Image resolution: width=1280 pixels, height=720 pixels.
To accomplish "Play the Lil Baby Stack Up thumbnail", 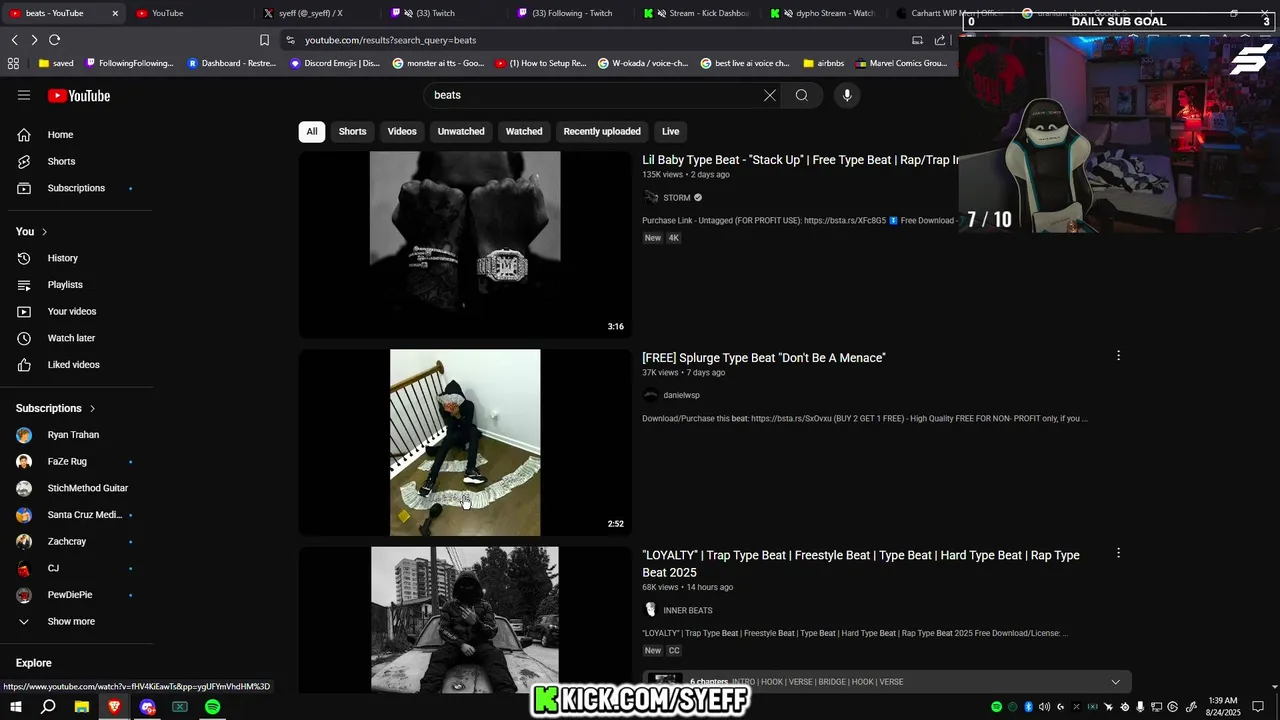I will click(x=465, y=245).
